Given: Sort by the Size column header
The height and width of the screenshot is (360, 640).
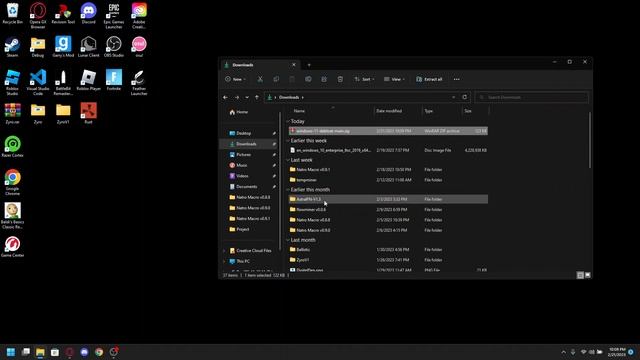Looking at the screenshot, I should [468, 111].
